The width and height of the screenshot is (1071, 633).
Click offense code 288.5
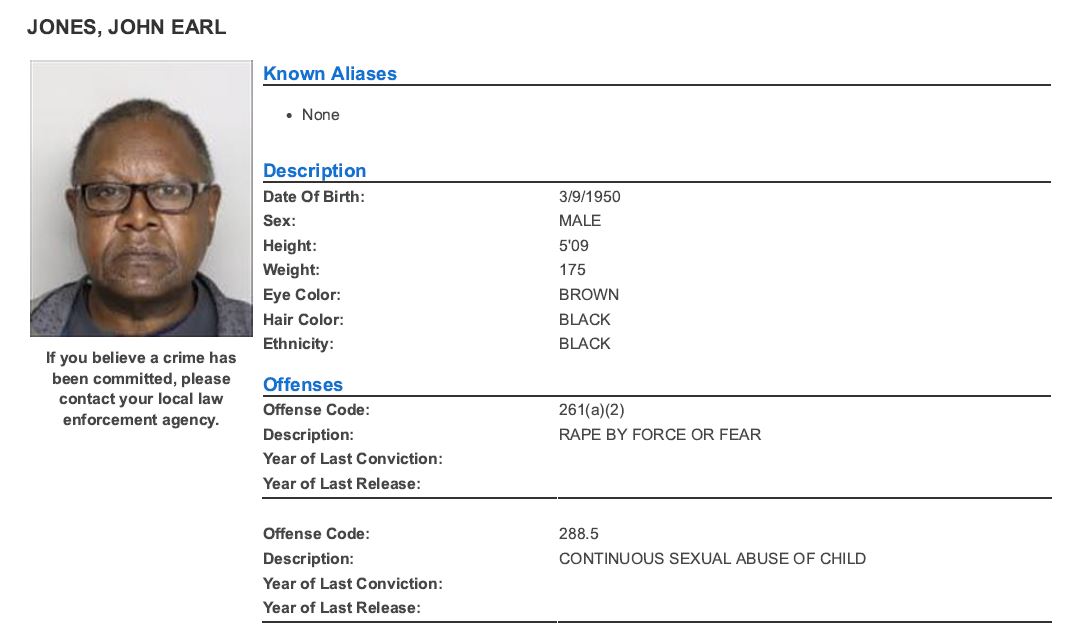point(579,534)
